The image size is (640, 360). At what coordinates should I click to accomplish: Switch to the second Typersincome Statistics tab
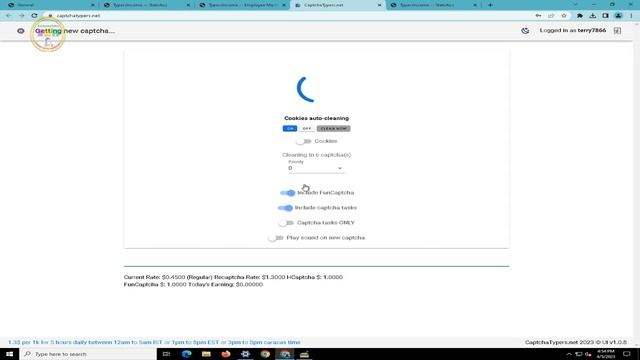[146, 5]
